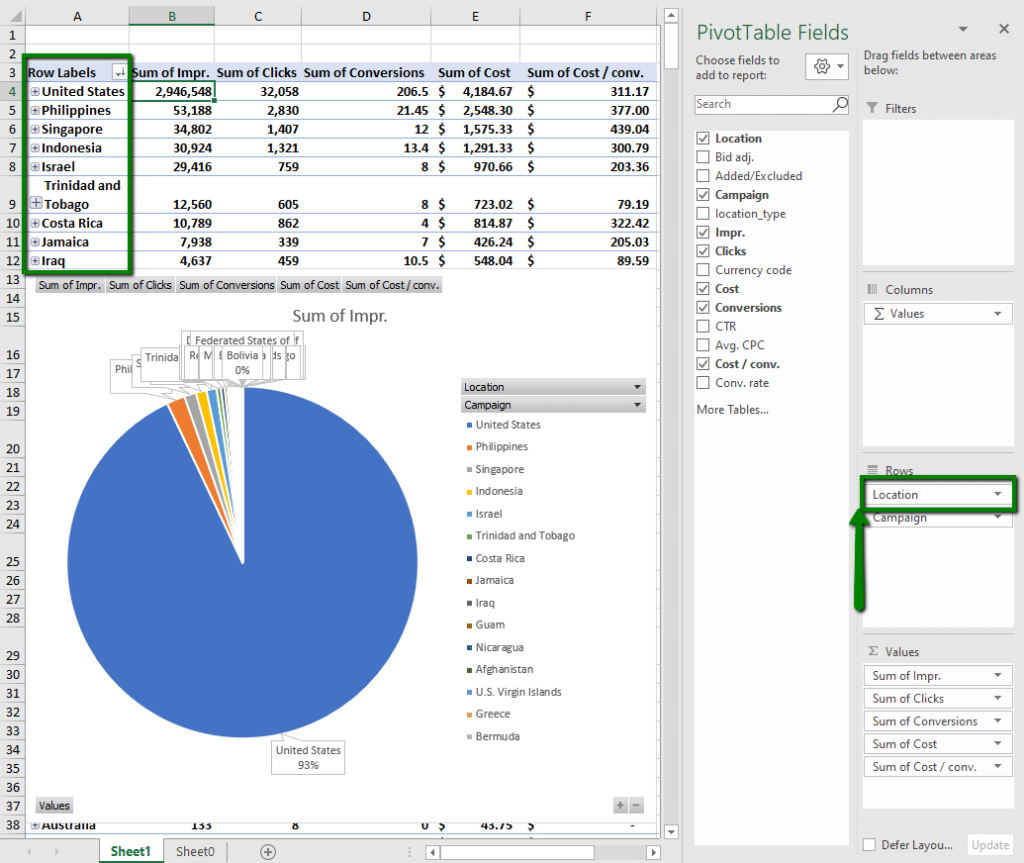Screen dimensions: 1024x863
Task: Open the Row Labels filter dropdown
Action: tap(118, 72)
